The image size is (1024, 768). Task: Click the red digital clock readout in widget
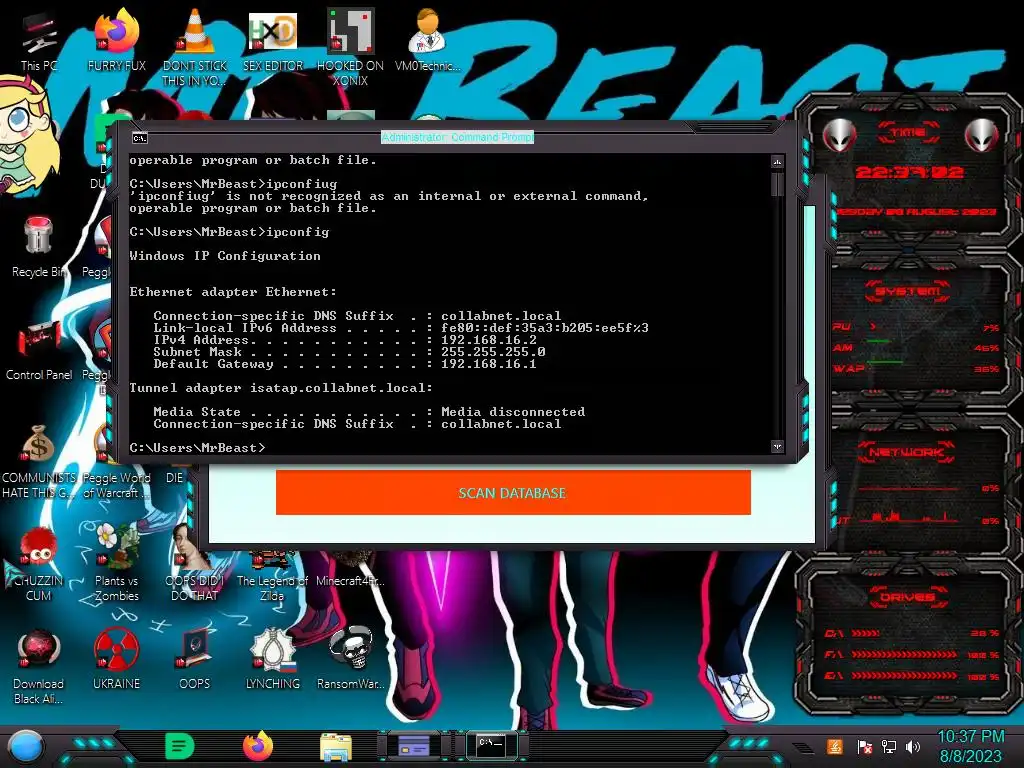[909, 172]
